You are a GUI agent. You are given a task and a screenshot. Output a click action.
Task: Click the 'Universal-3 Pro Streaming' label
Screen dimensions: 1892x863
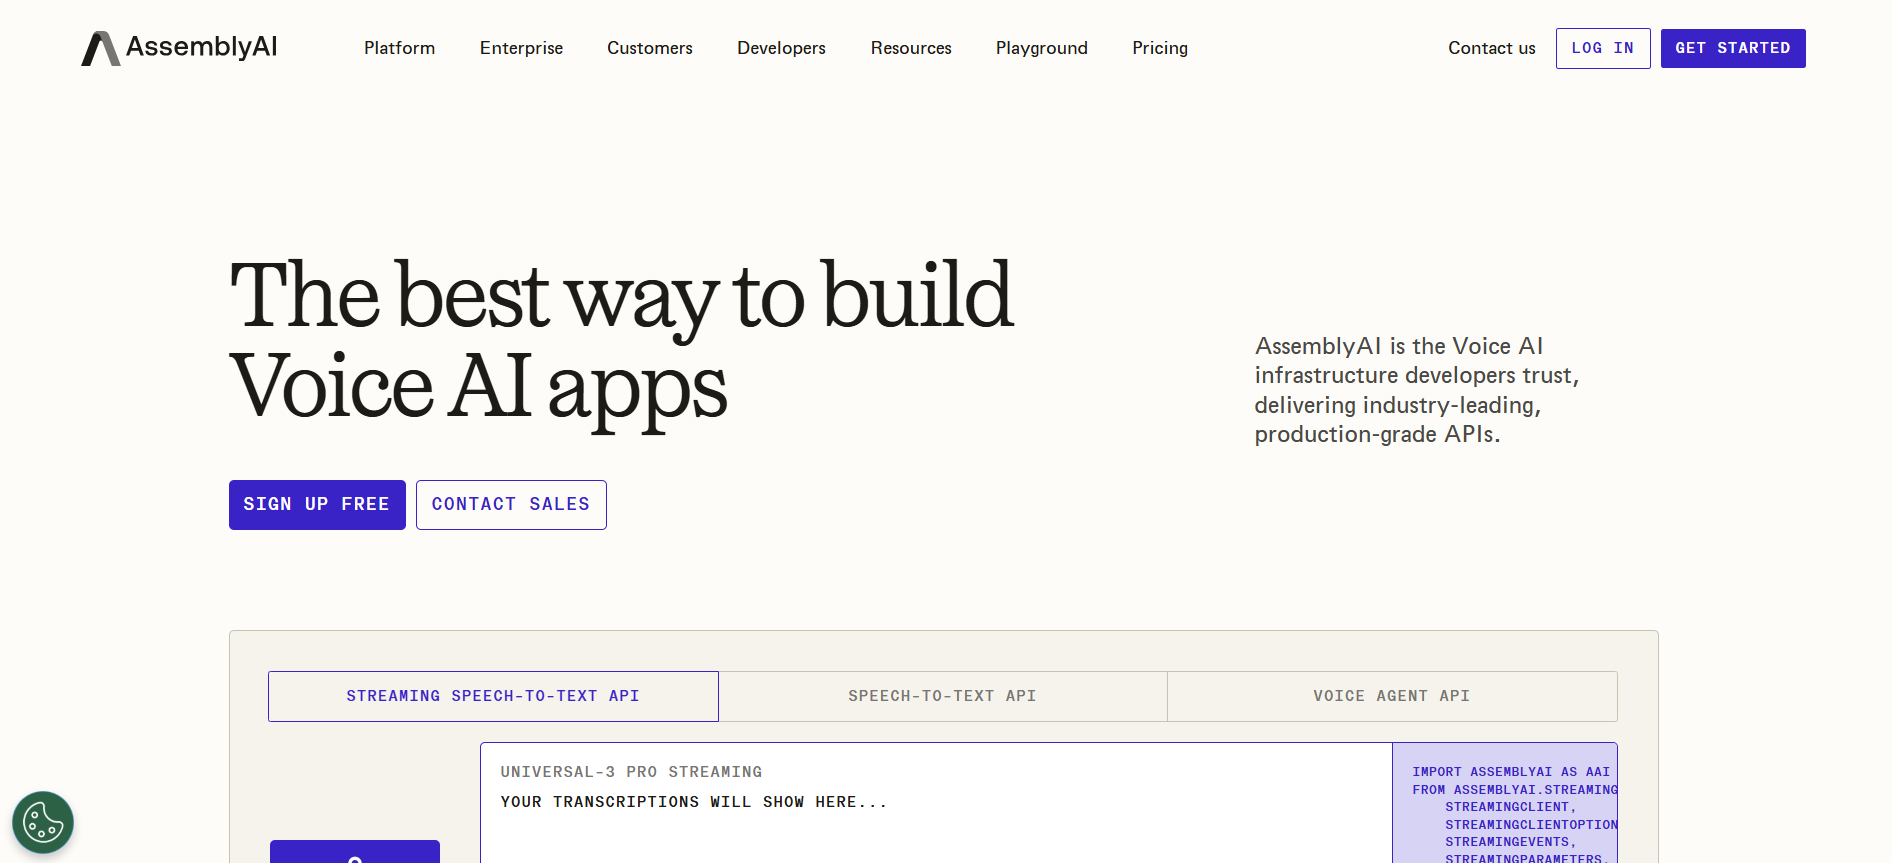click(631, 772)
